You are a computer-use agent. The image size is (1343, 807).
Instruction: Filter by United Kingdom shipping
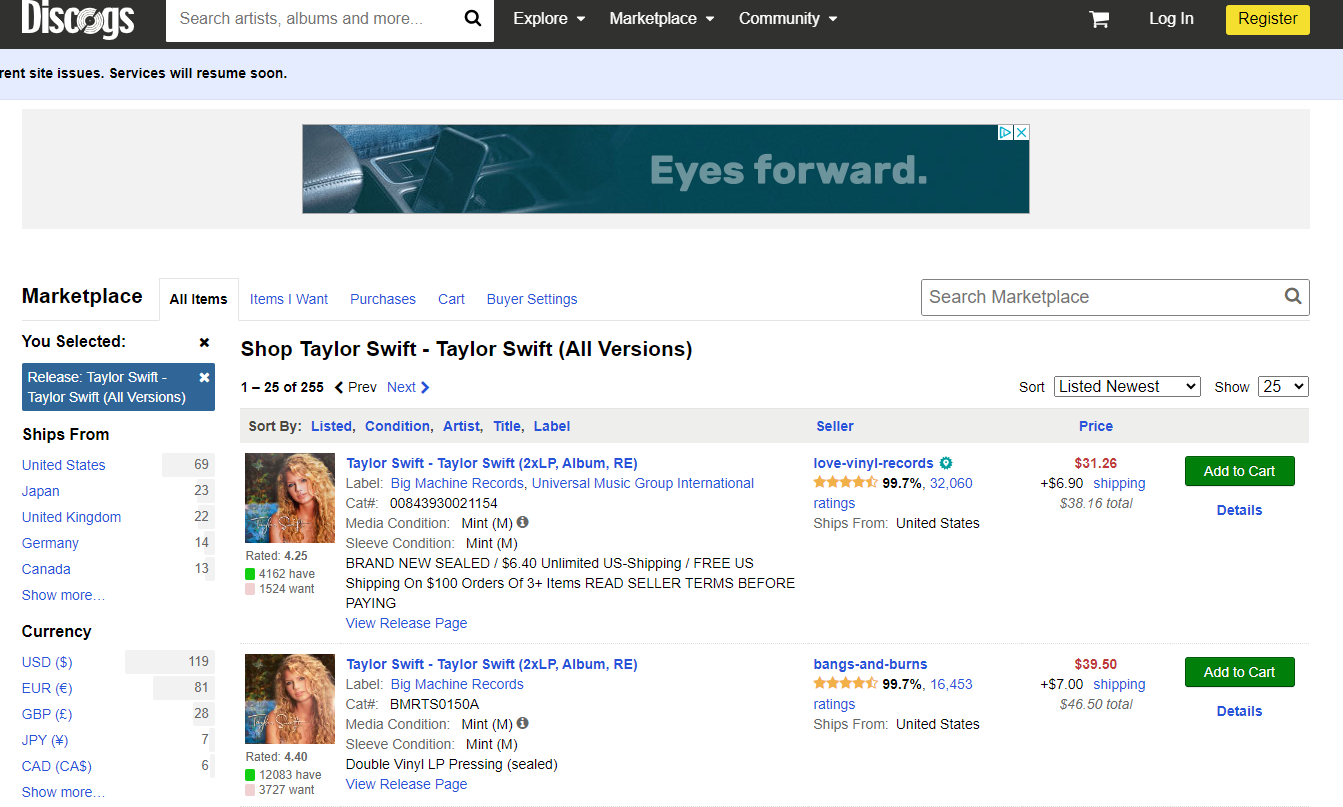click(x=72, y=517)
